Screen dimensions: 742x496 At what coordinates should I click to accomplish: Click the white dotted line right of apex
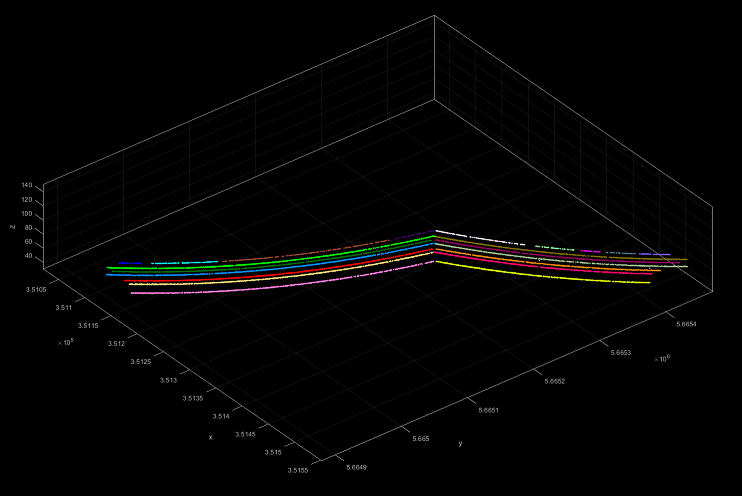click(480, 240)
